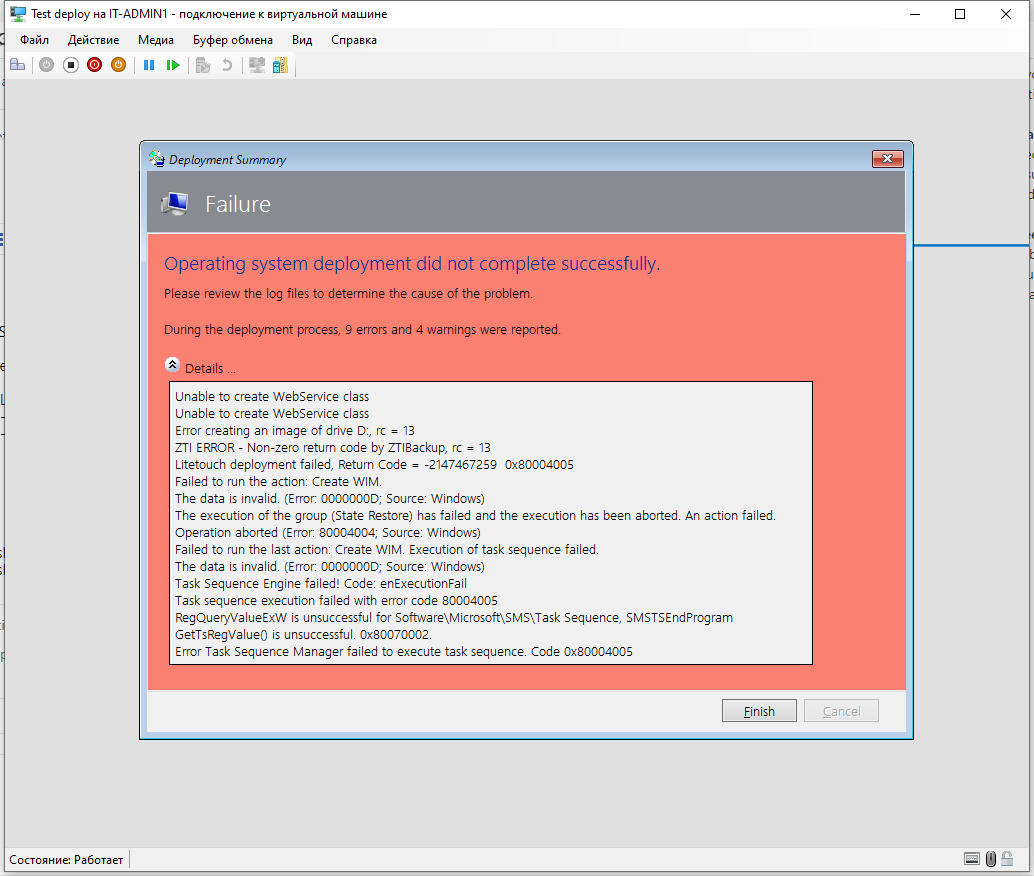Open the Буфер обмена menu
Screen dimensions: 1034x876
tap(233, 40)
